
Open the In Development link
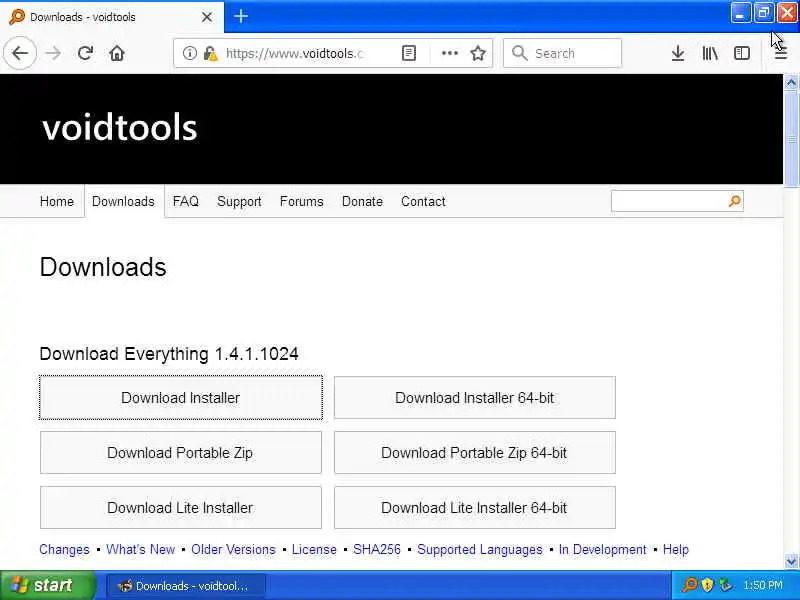[x=603, y=549]
